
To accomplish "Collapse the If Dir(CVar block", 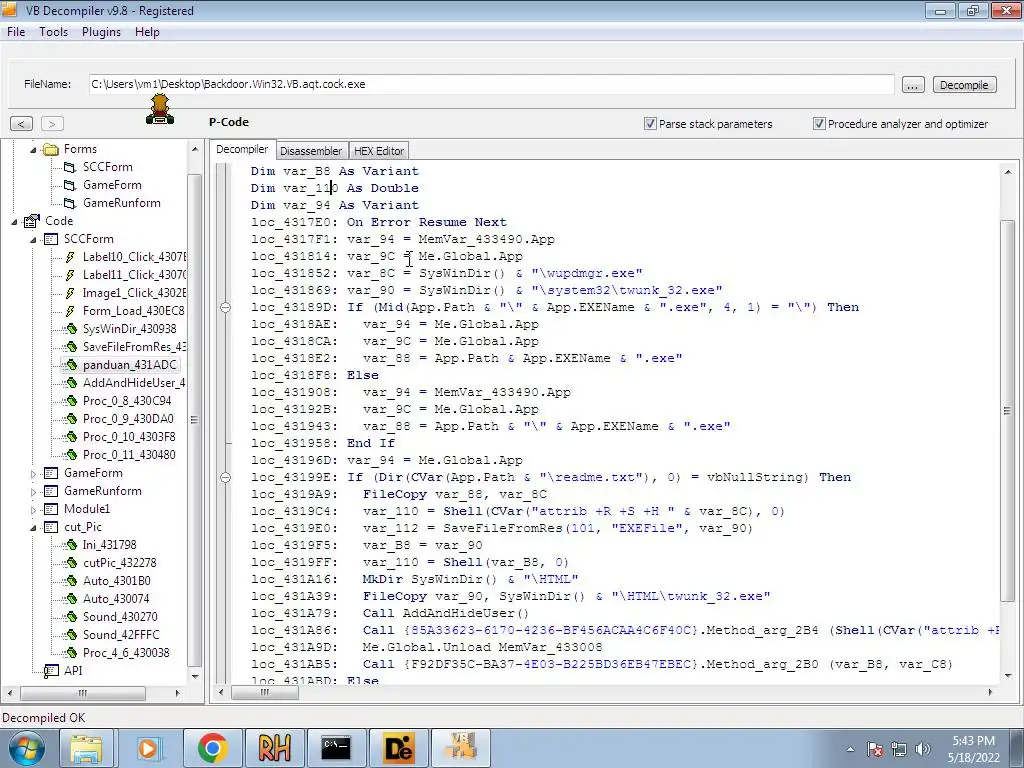I will click(225, 477).
